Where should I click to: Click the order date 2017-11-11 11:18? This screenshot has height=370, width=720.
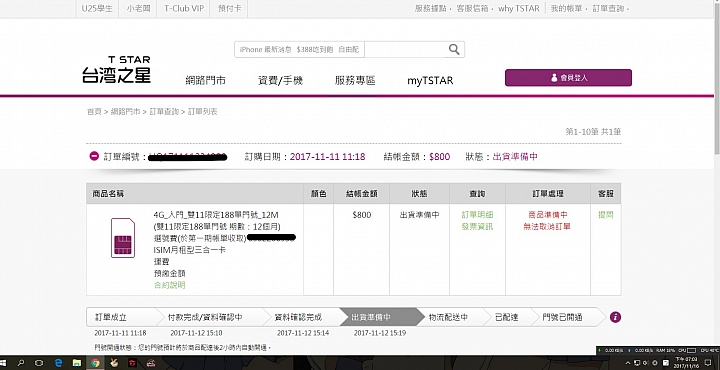point(327,157)
